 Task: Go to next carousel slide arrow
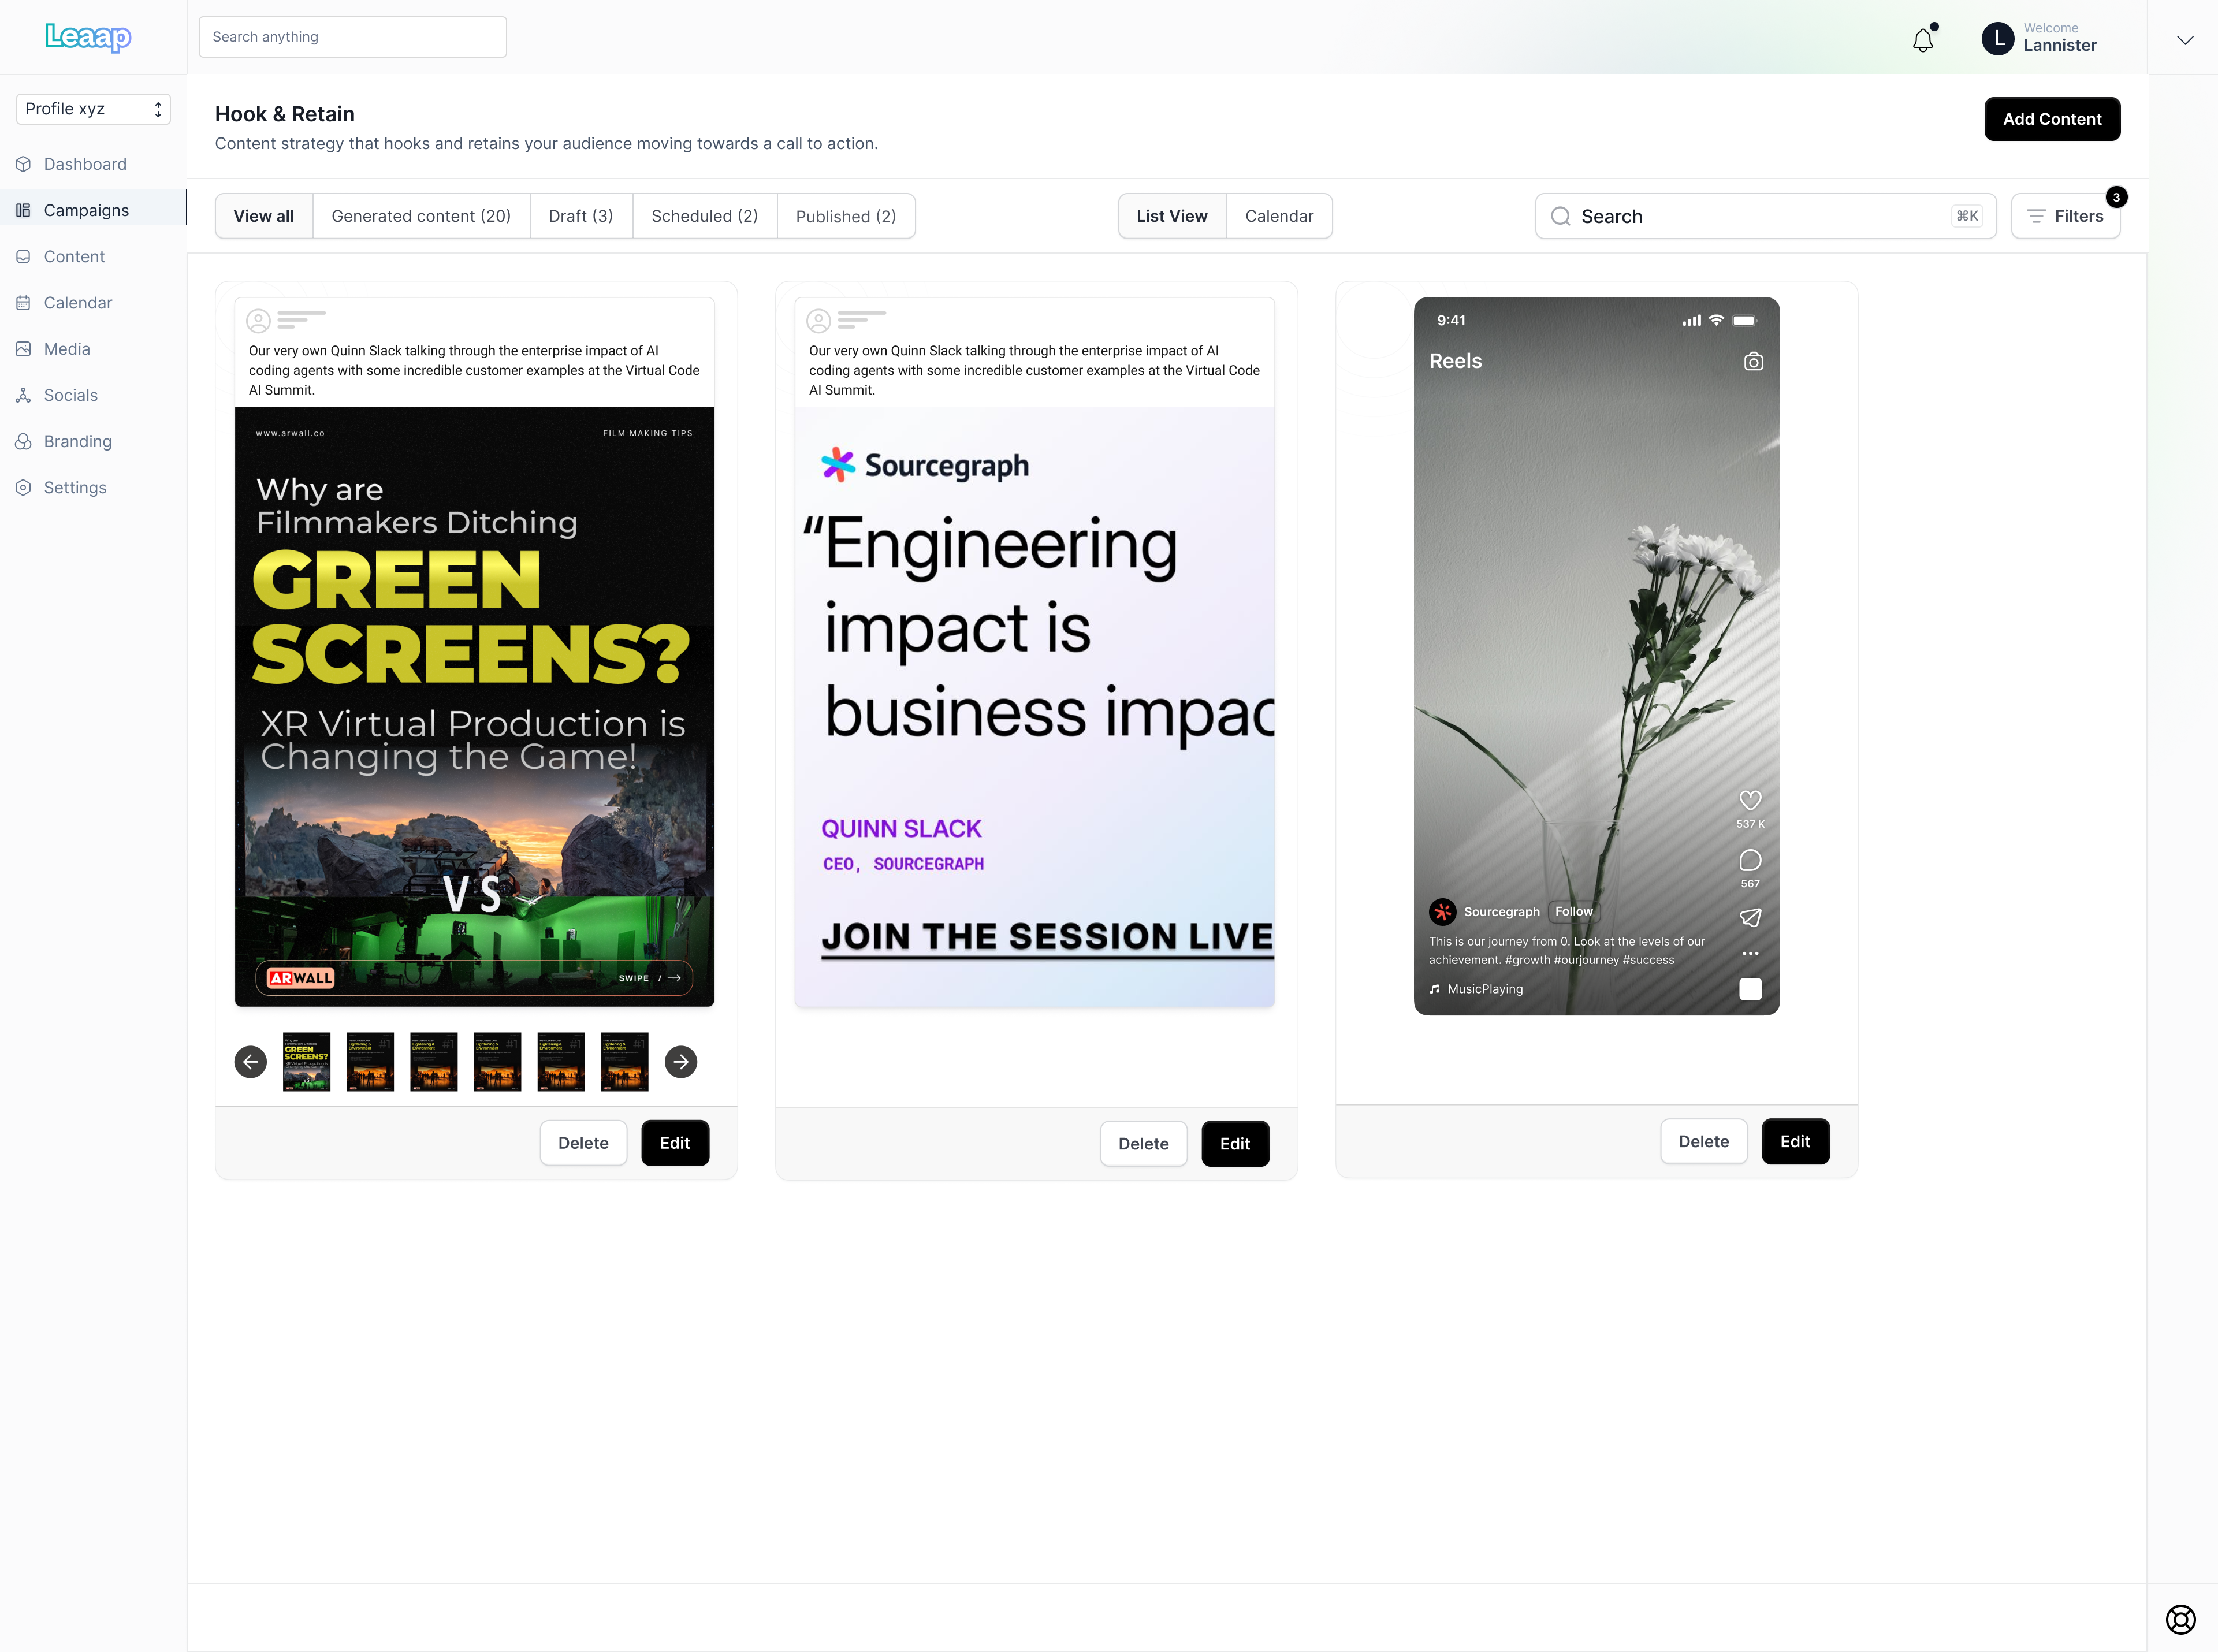click(x=681, y=1062)
